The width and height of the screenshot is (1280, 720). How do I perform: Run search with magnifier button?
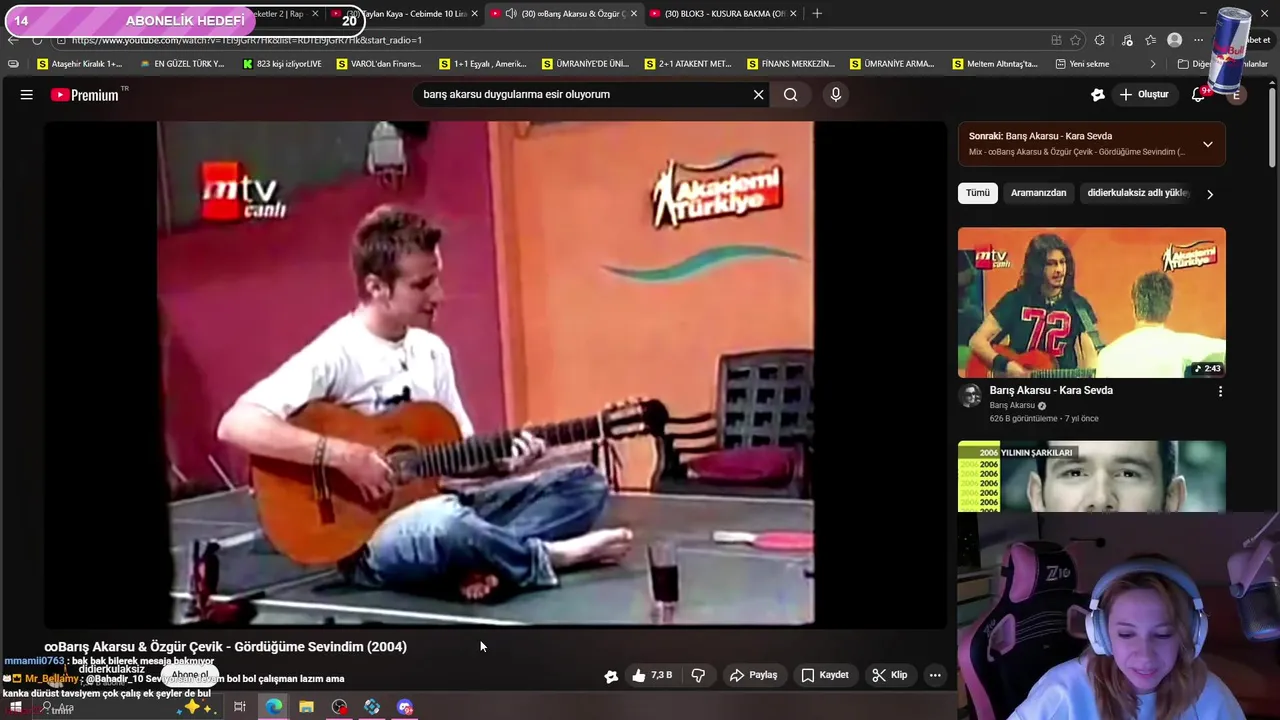[x=790, y=95]
